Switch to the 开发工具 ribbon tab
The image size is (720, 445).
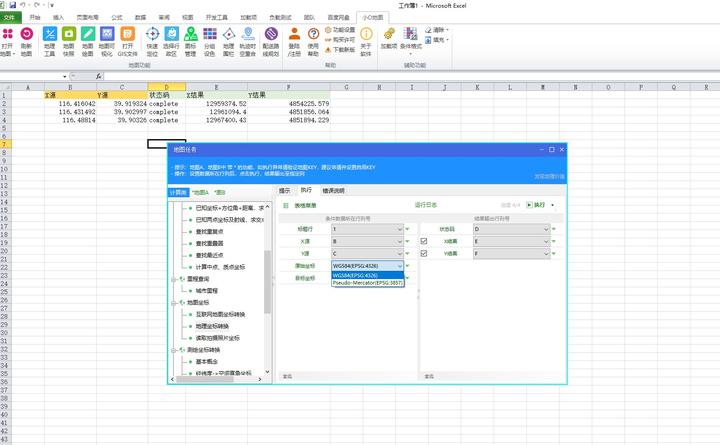click(216, 17)
